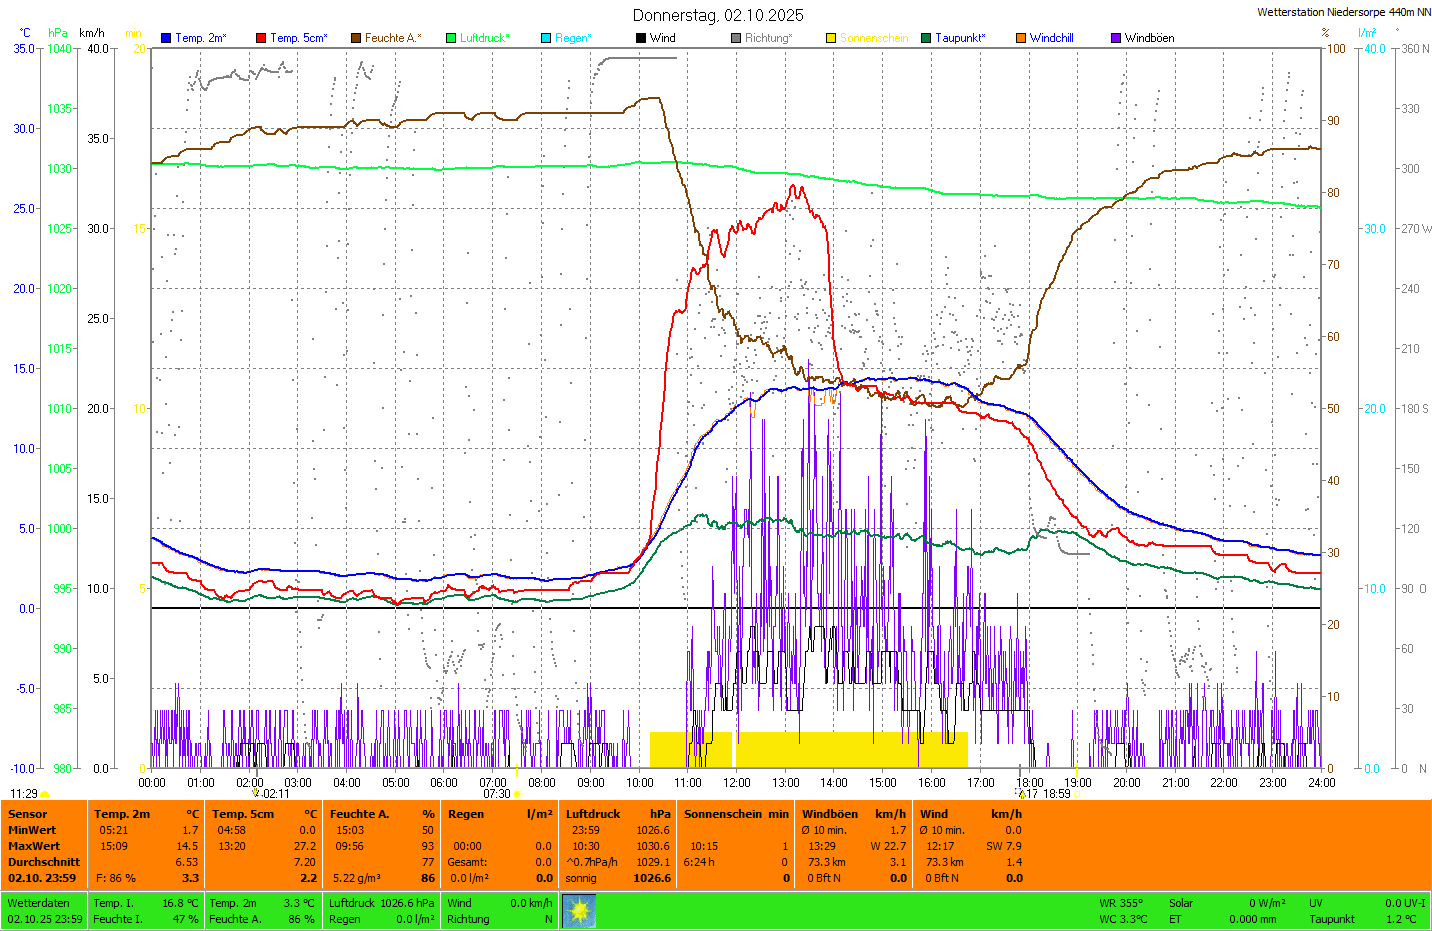
Task: Click the Sensor column header
Action: pyautogui.click(x=28, y=814)
